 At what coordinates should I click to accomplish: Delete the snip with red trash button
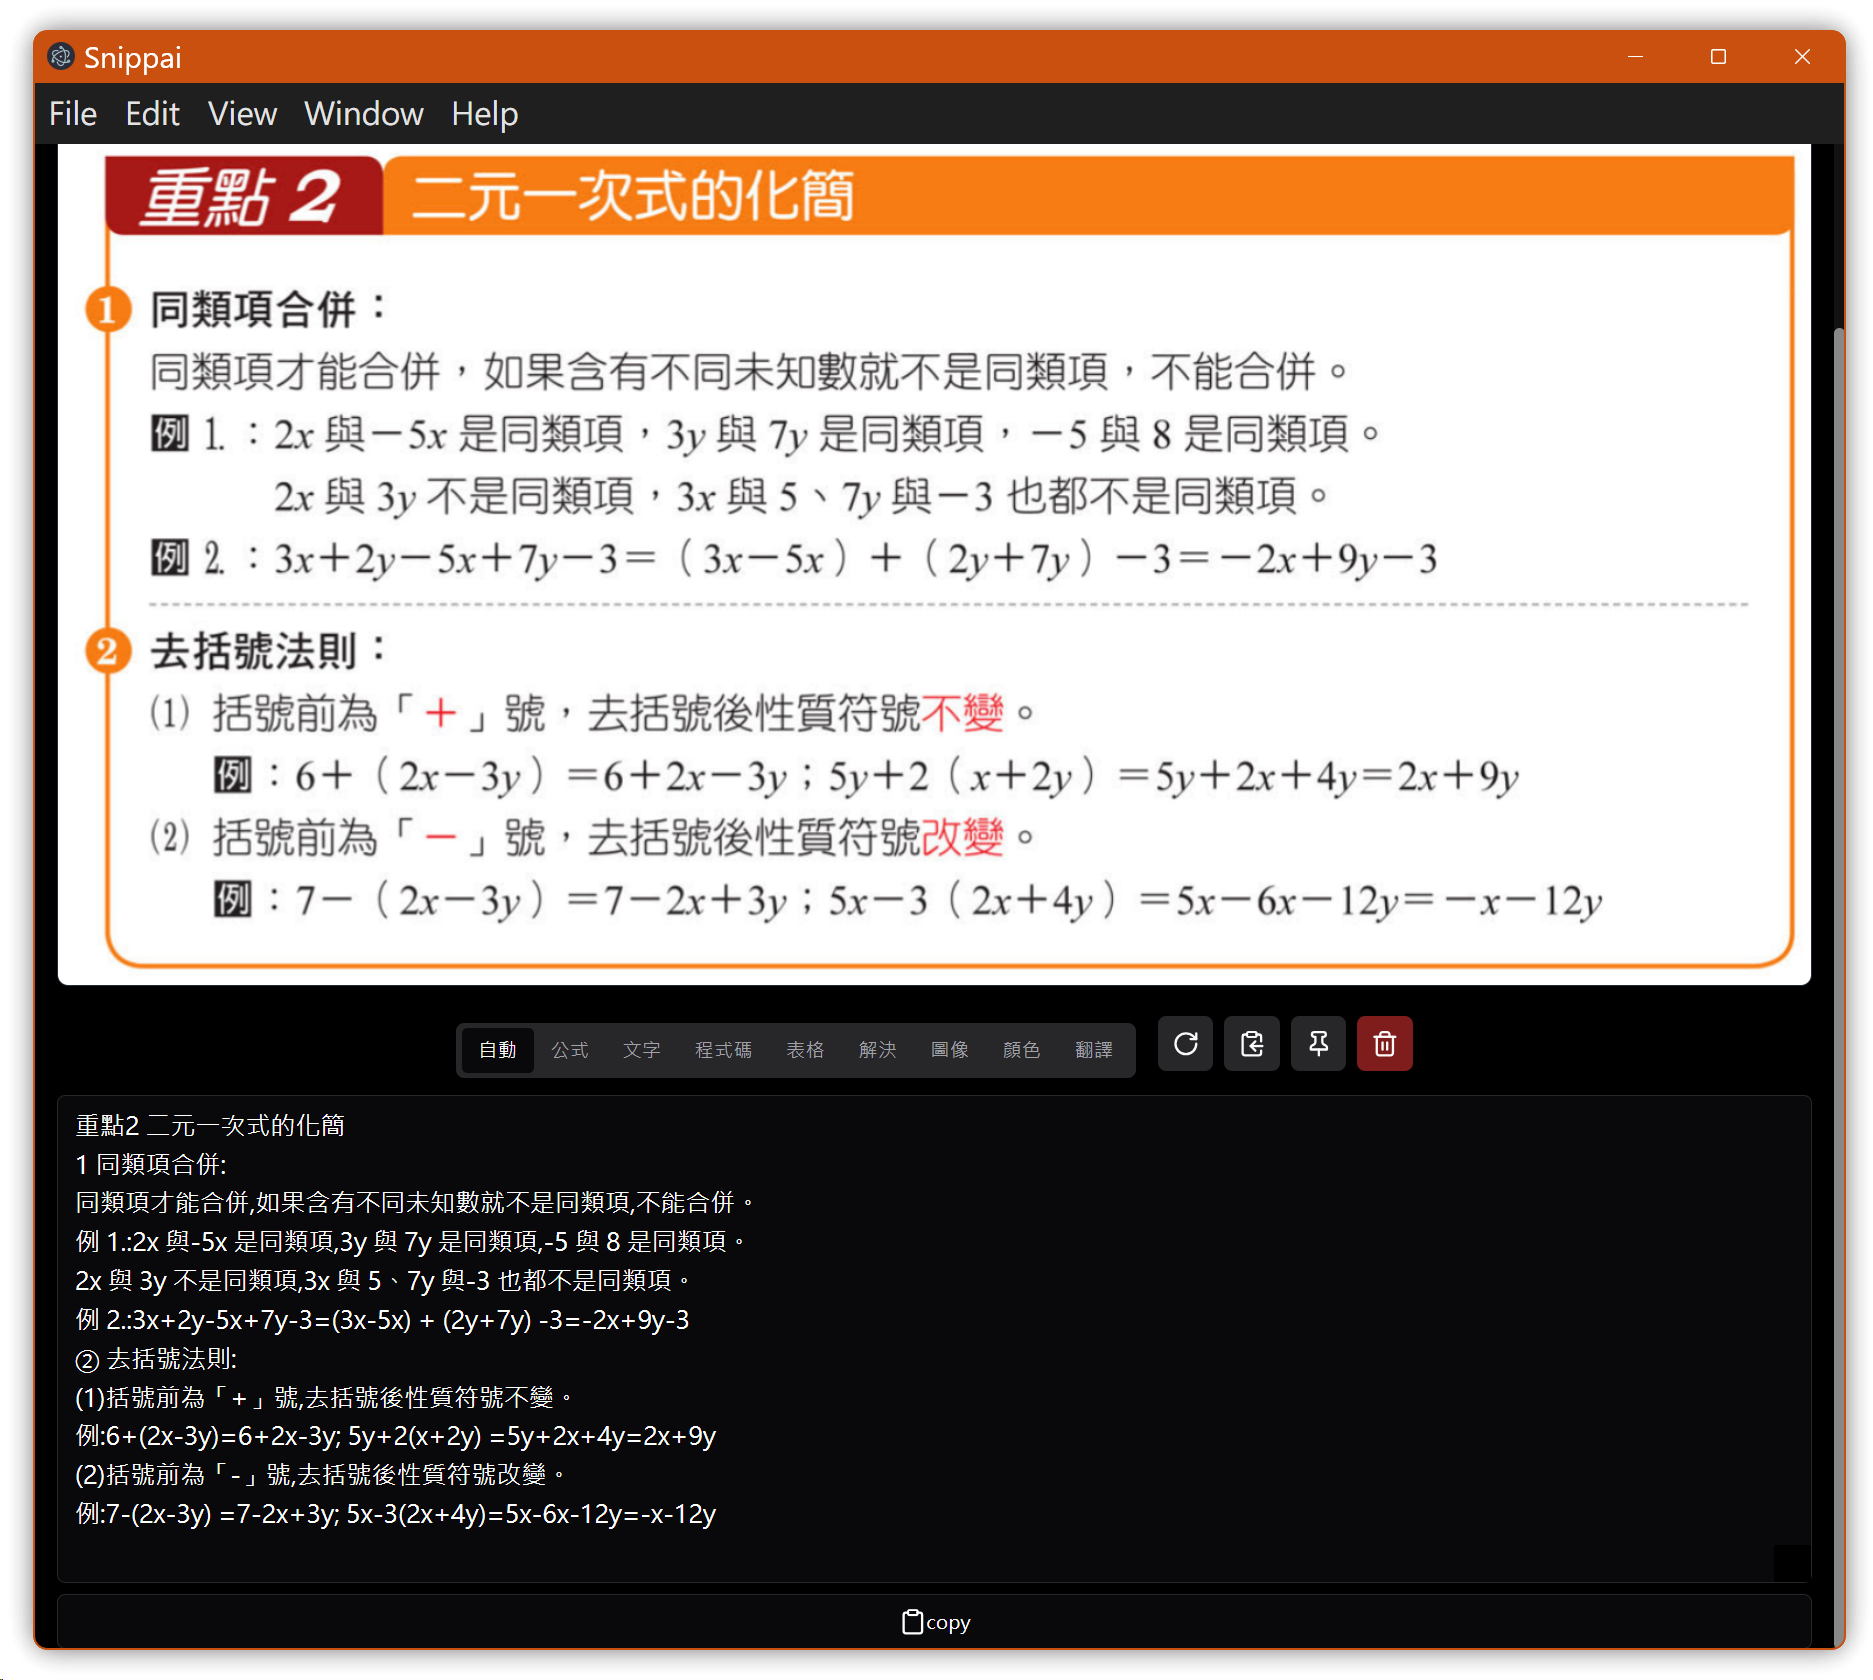tap(1384, 1044)
